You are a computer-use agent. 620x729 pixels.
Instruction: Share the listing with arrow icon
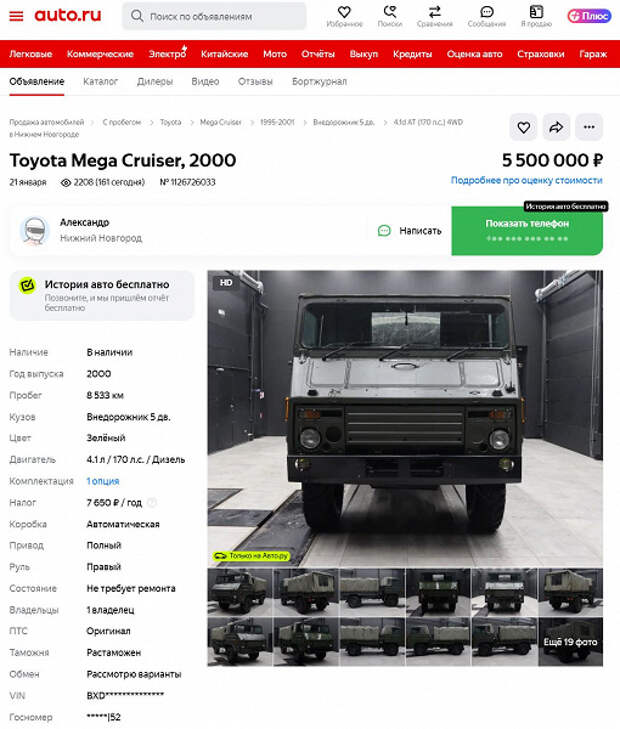point(556,127)
